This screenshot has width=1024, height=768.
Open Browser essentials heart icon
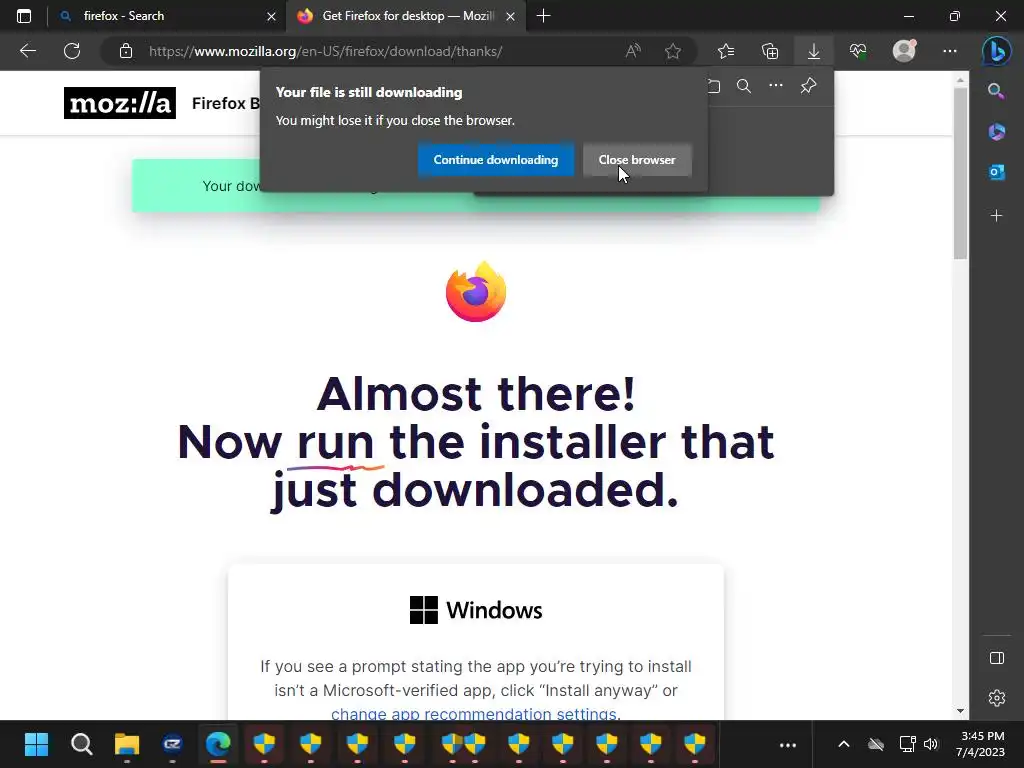(858, 51)
